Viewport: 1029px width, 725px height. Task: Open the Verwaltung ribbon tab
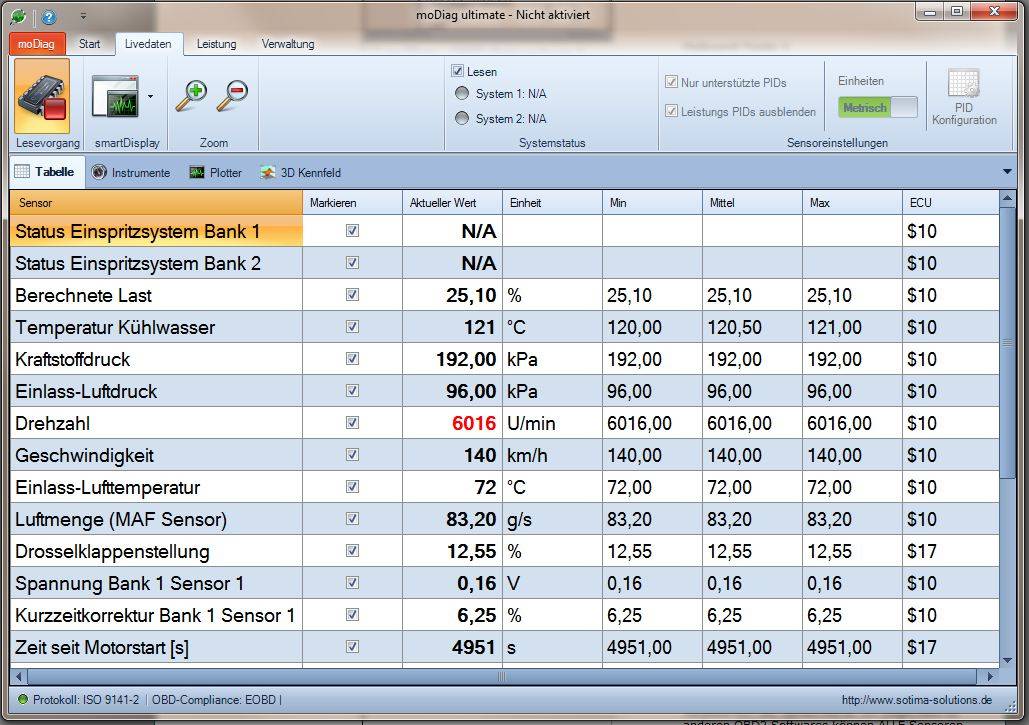[x=288, y=44]
